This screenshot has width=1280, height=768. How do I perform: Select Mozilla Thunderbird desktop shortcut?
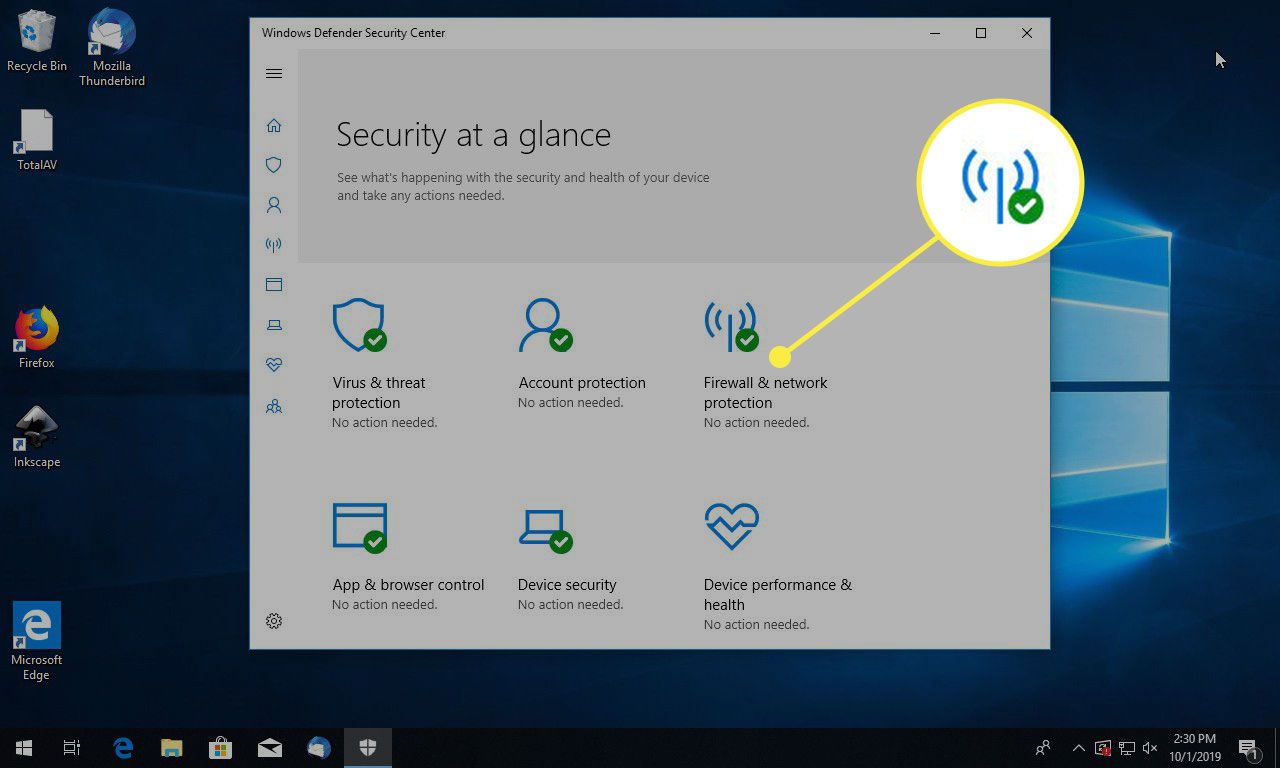click(x=112, y=48)
